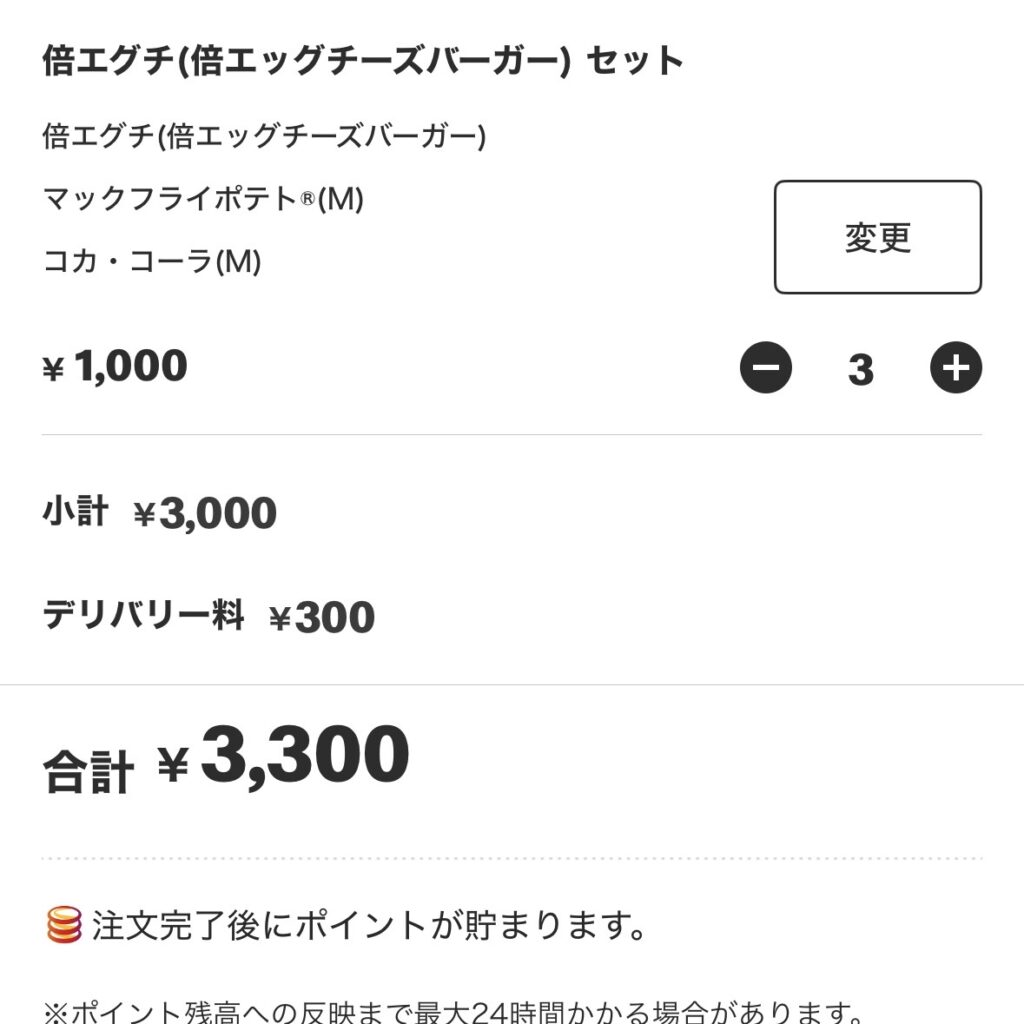Tap the デリバリー料 label
This screenshot has height=1024, width=1024.
point(143,615)
